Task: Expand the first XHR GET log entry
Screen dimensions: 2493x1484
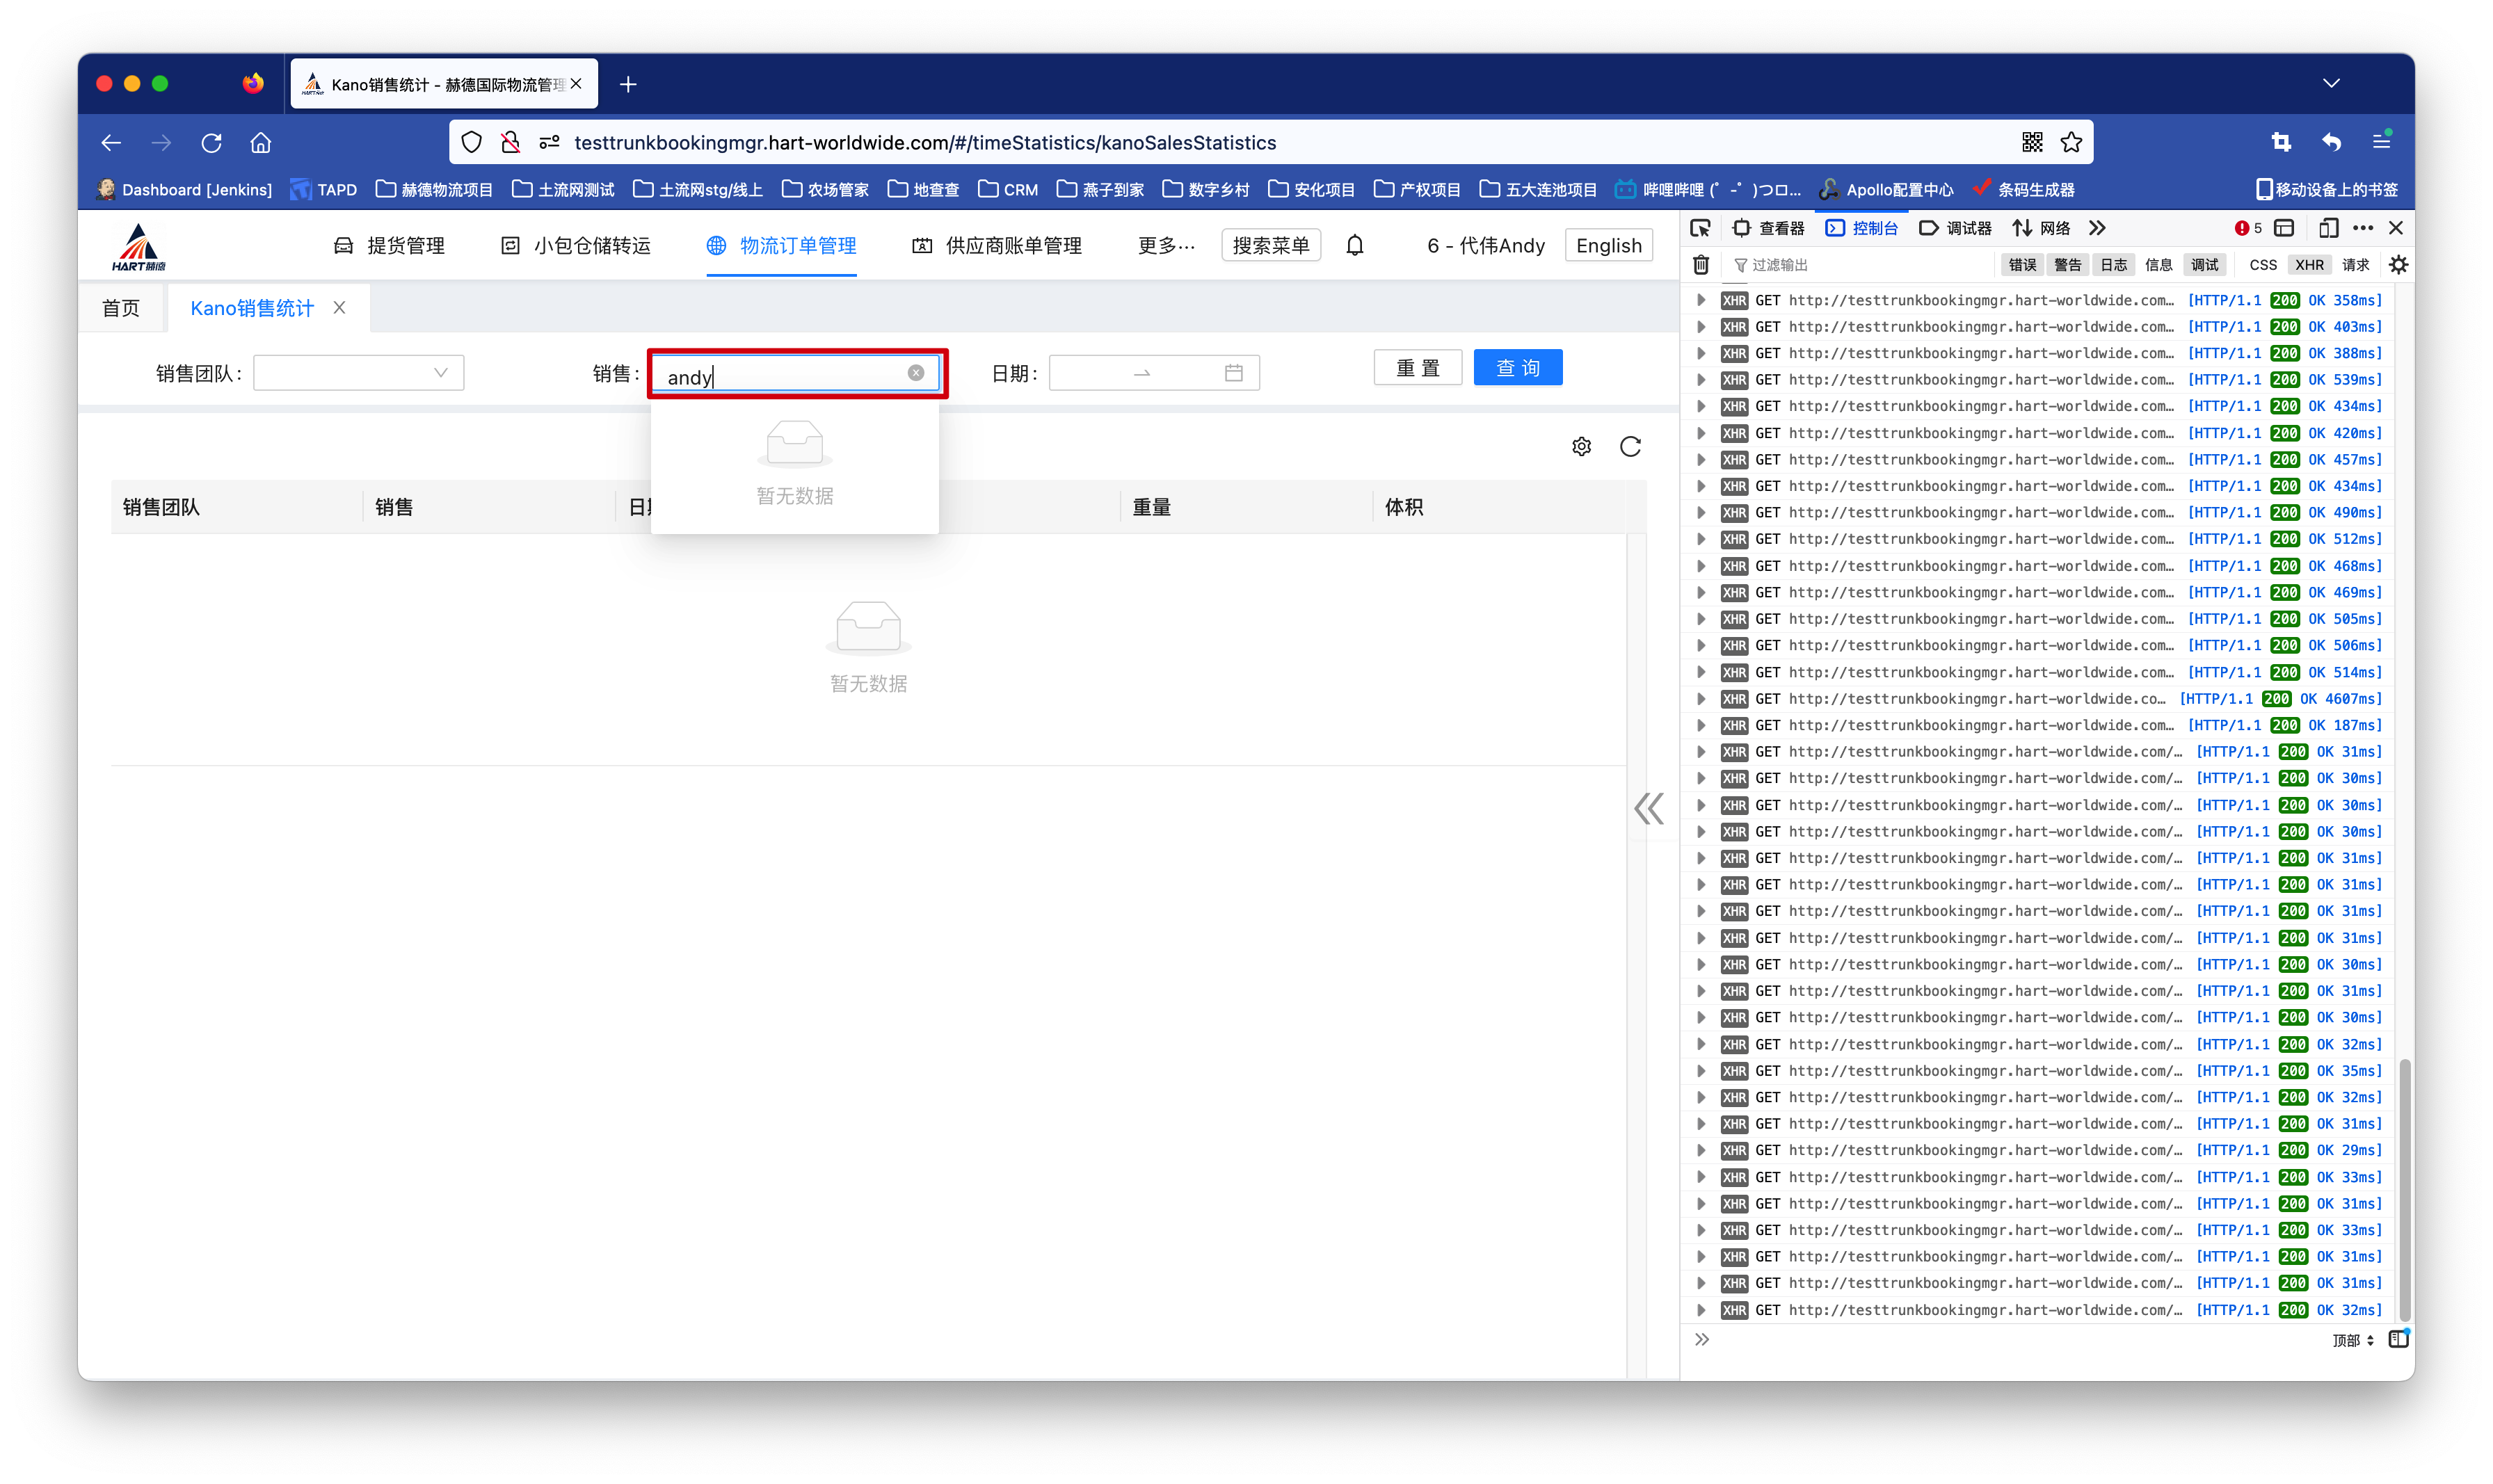Action: [x=1701, y=300]
